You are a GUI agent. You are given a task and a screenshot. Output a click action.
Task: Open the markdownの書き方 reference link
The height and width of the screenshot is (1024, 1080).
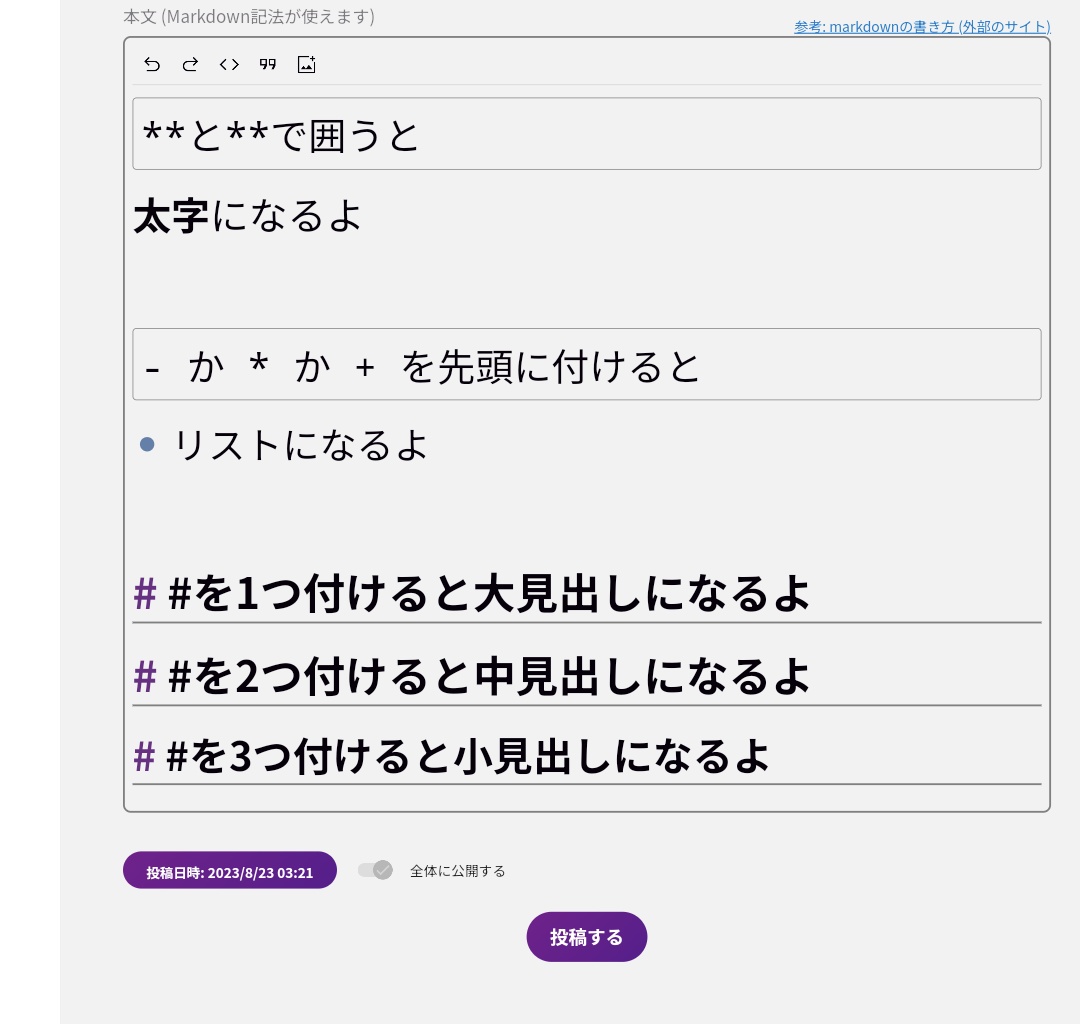(922, 27)
